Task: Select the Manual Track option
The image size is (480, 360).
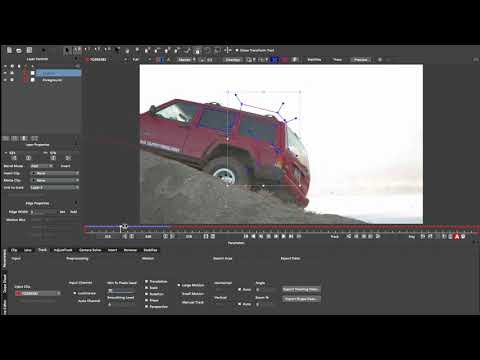Action: pyautogui.click(x=193, y=302)
